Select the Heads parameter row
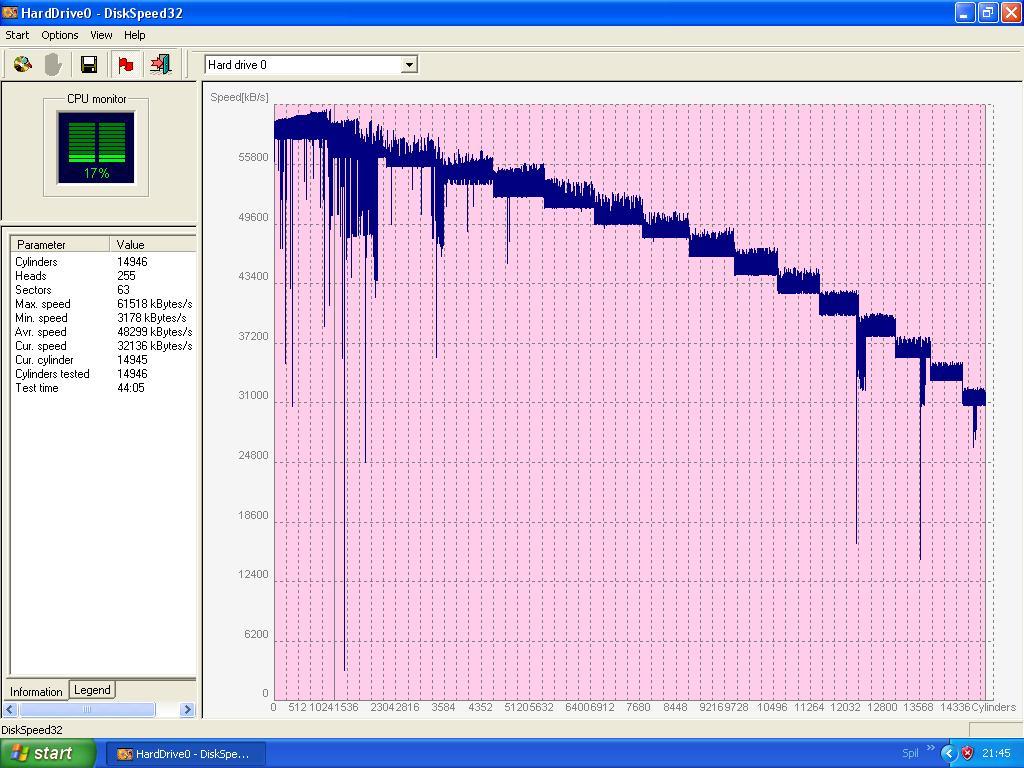 point(103,276)
